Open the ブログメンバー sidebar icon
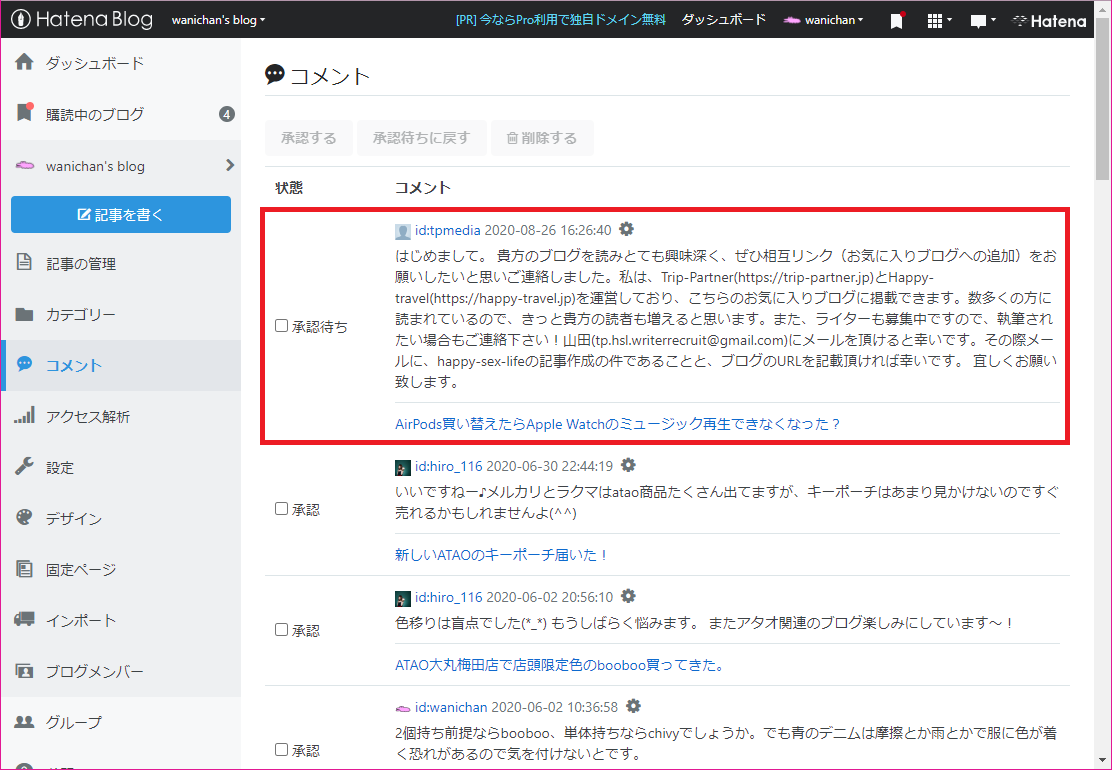The image size is (1112, 770). pos(23,671)
